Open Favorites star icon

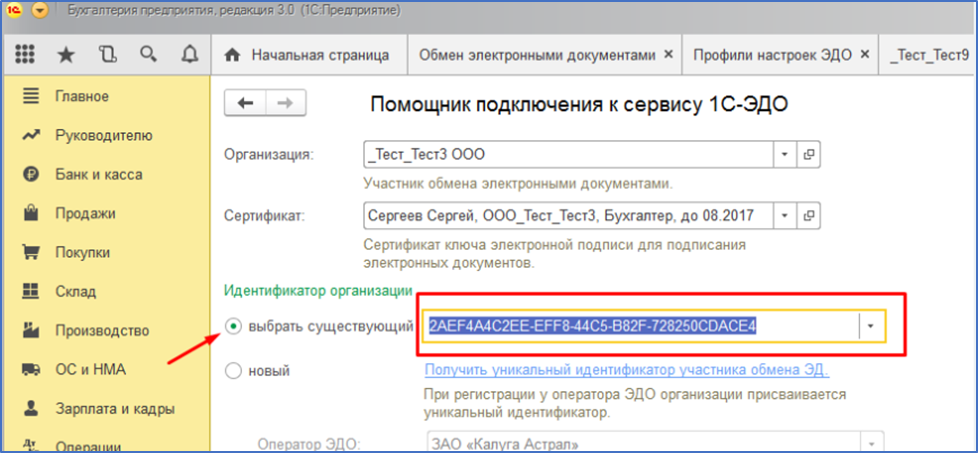point(65,55)
